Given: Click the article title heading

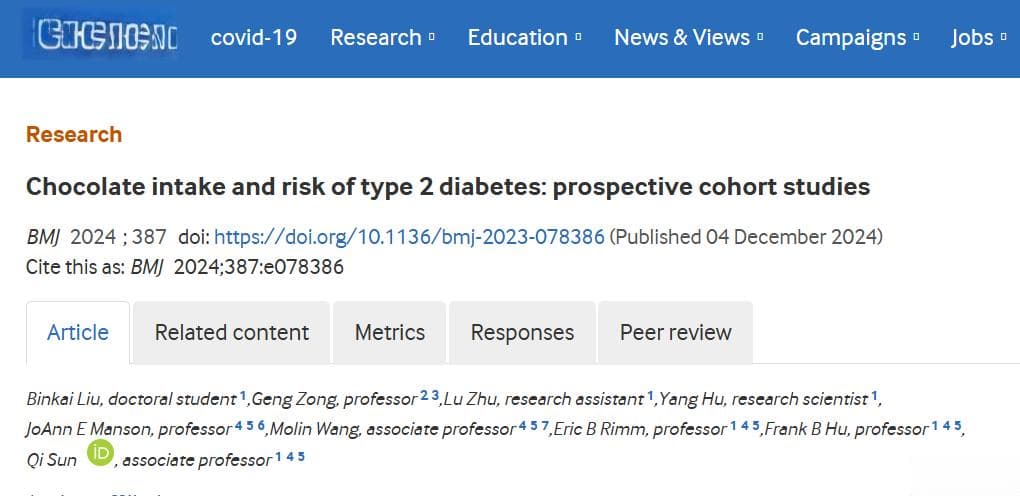Looking at the screenshot, I should point(448,187).
